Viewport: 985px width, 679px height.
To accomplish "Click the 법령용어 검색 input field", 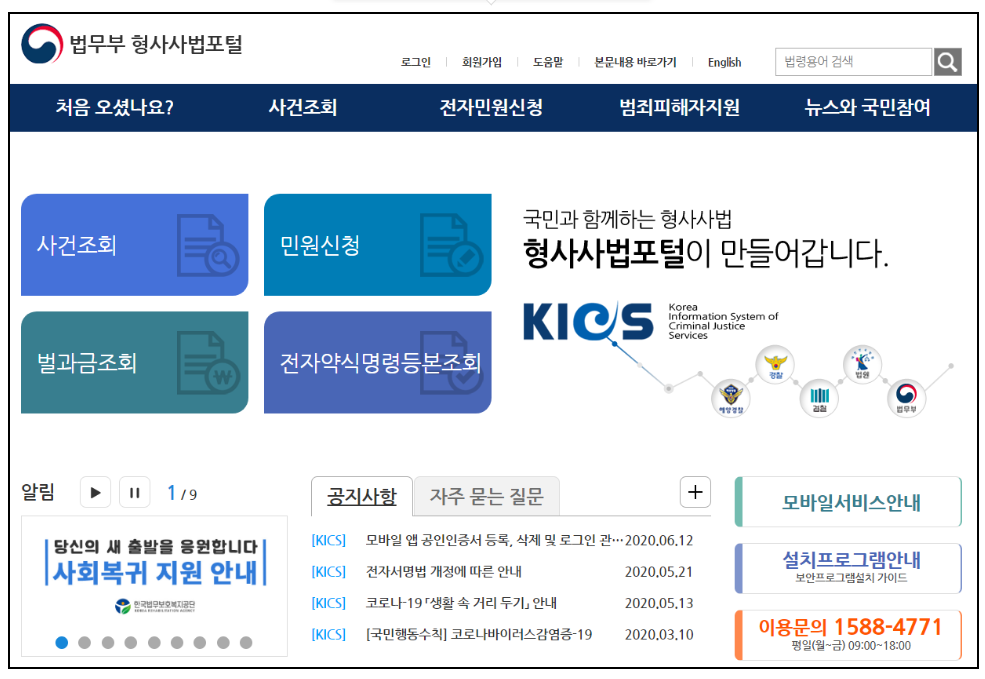I will pyautogui.click(x=853, y=62).
